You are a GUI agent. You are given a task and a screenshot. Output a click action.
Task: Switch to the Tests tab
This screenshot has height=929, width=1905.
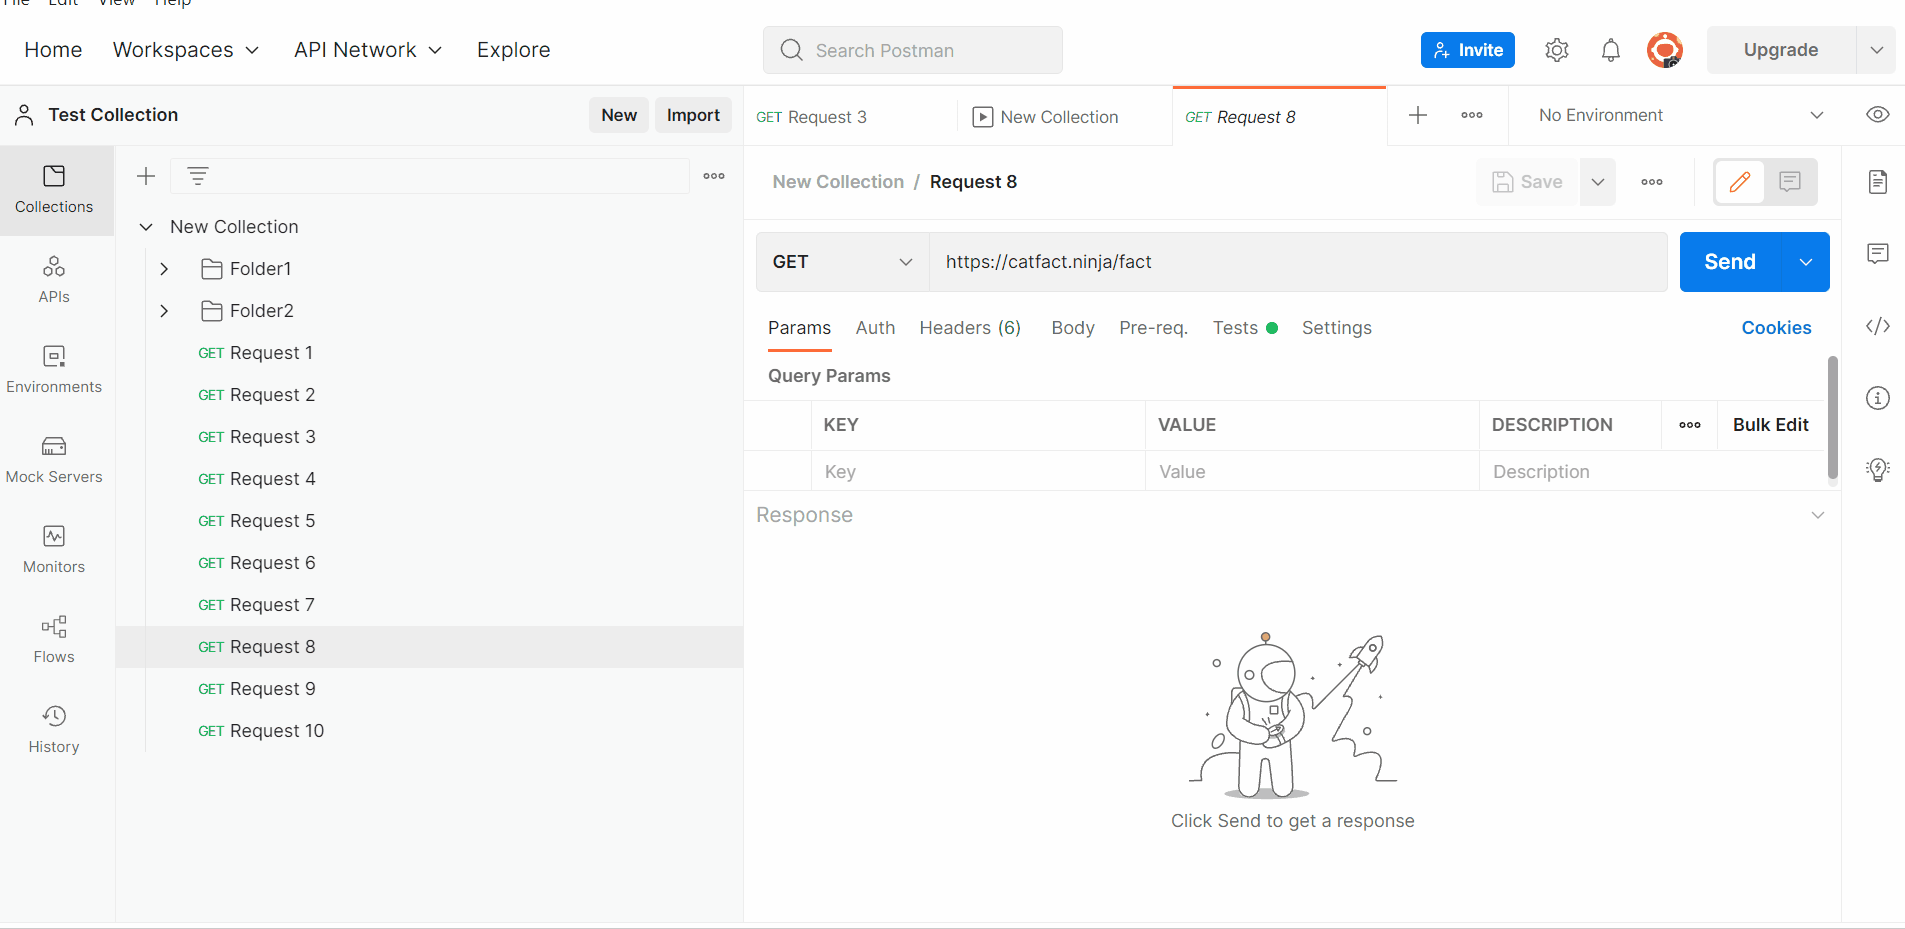tap(1236, 328)
